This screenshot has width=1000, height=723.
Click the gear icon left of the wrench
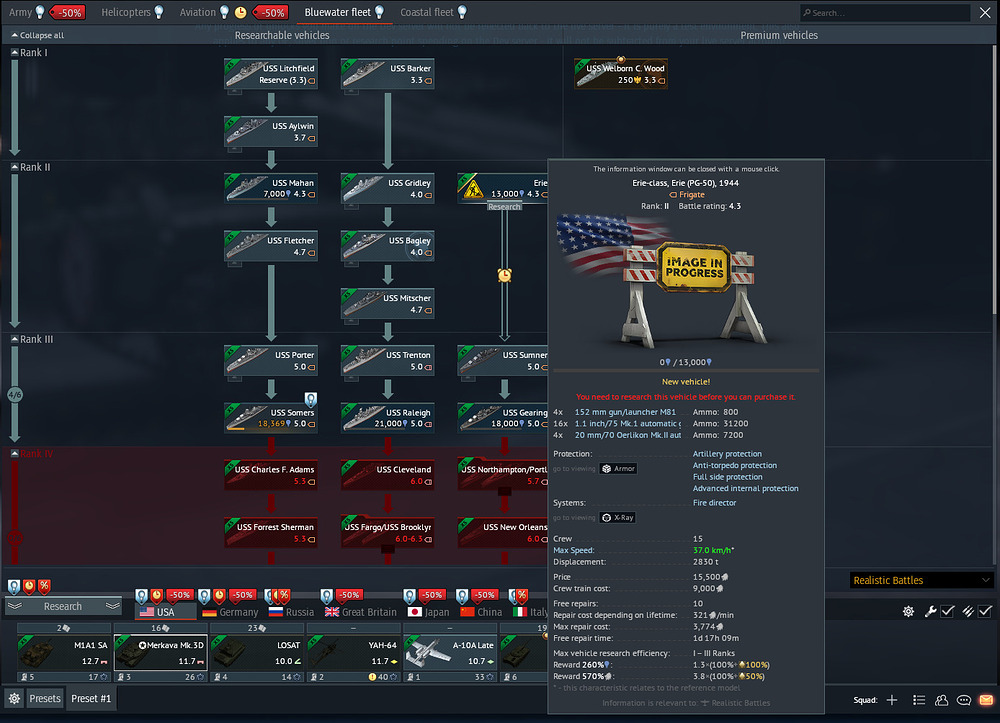pos(909,611)
